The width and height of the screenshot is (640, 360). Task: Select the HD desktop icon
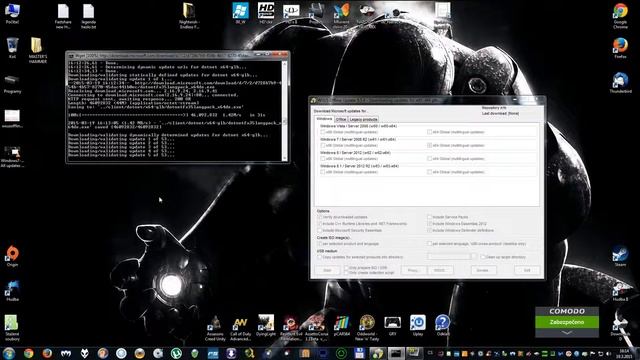click(266, 13)
